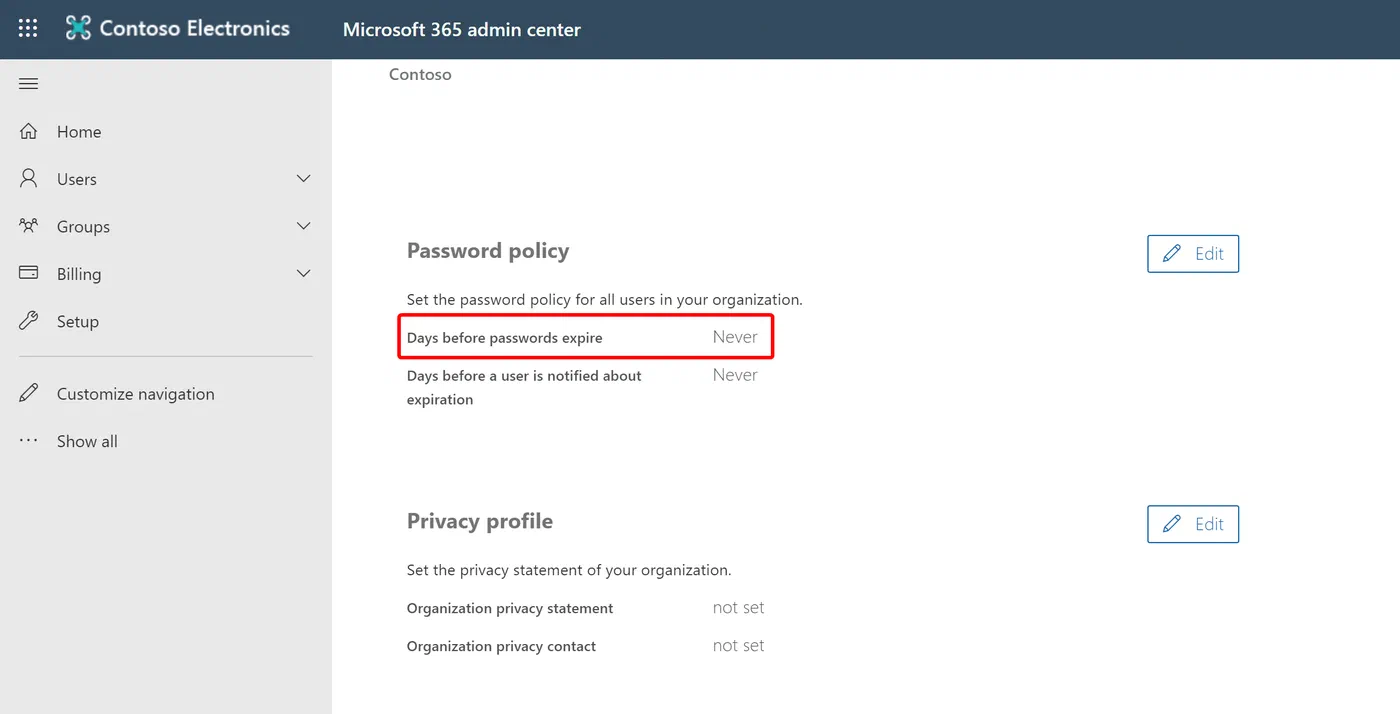Click the Contoso organization name
Viewport: 1400px width, 714px height.
[x=420, y=74]
